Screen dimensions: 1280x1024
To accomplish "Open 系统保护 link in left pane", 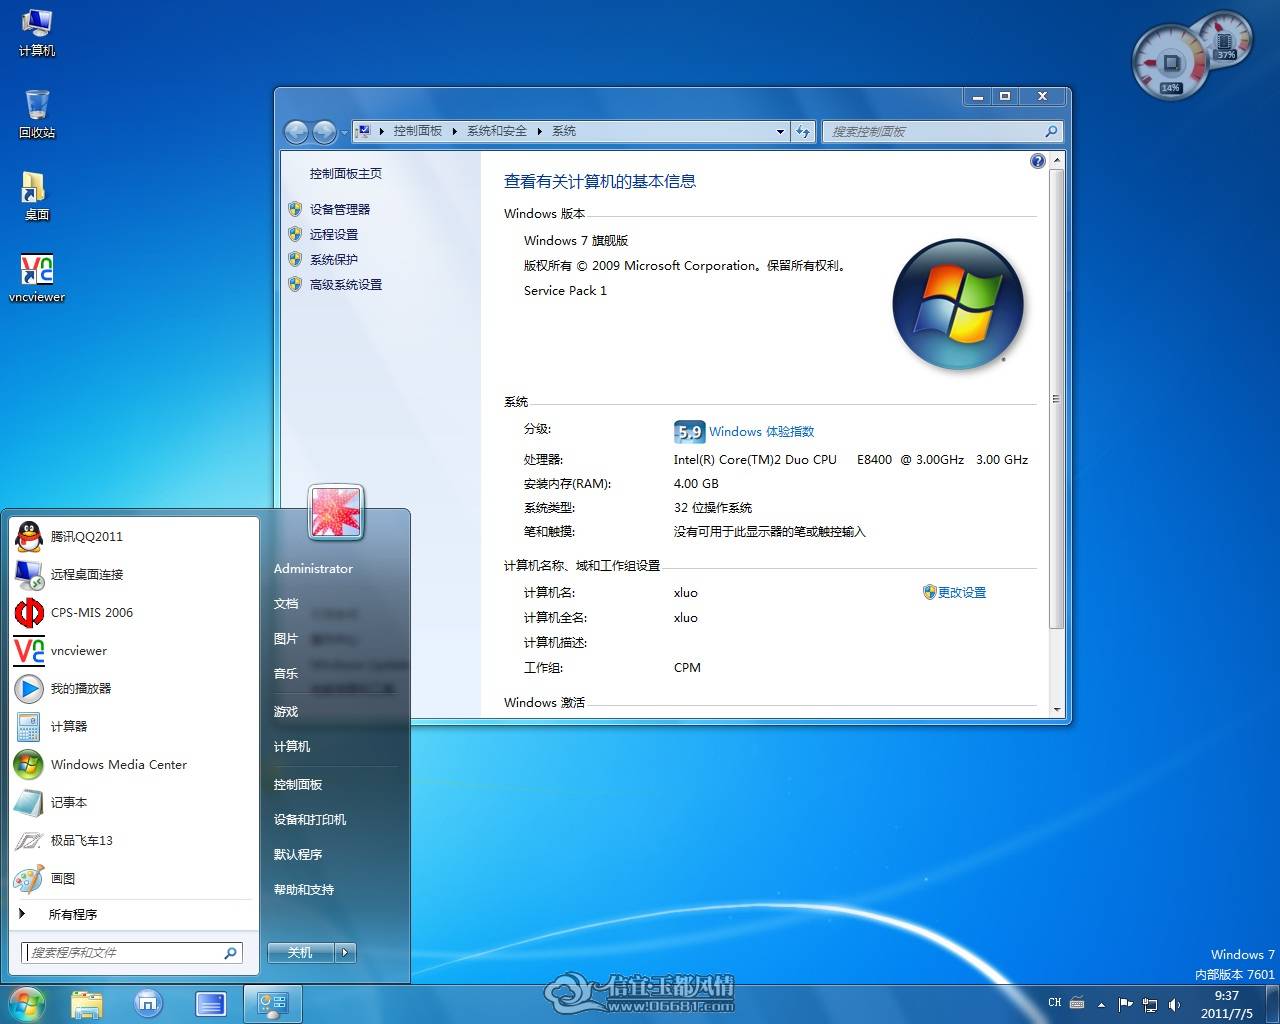I will click(x=334, y=259).
